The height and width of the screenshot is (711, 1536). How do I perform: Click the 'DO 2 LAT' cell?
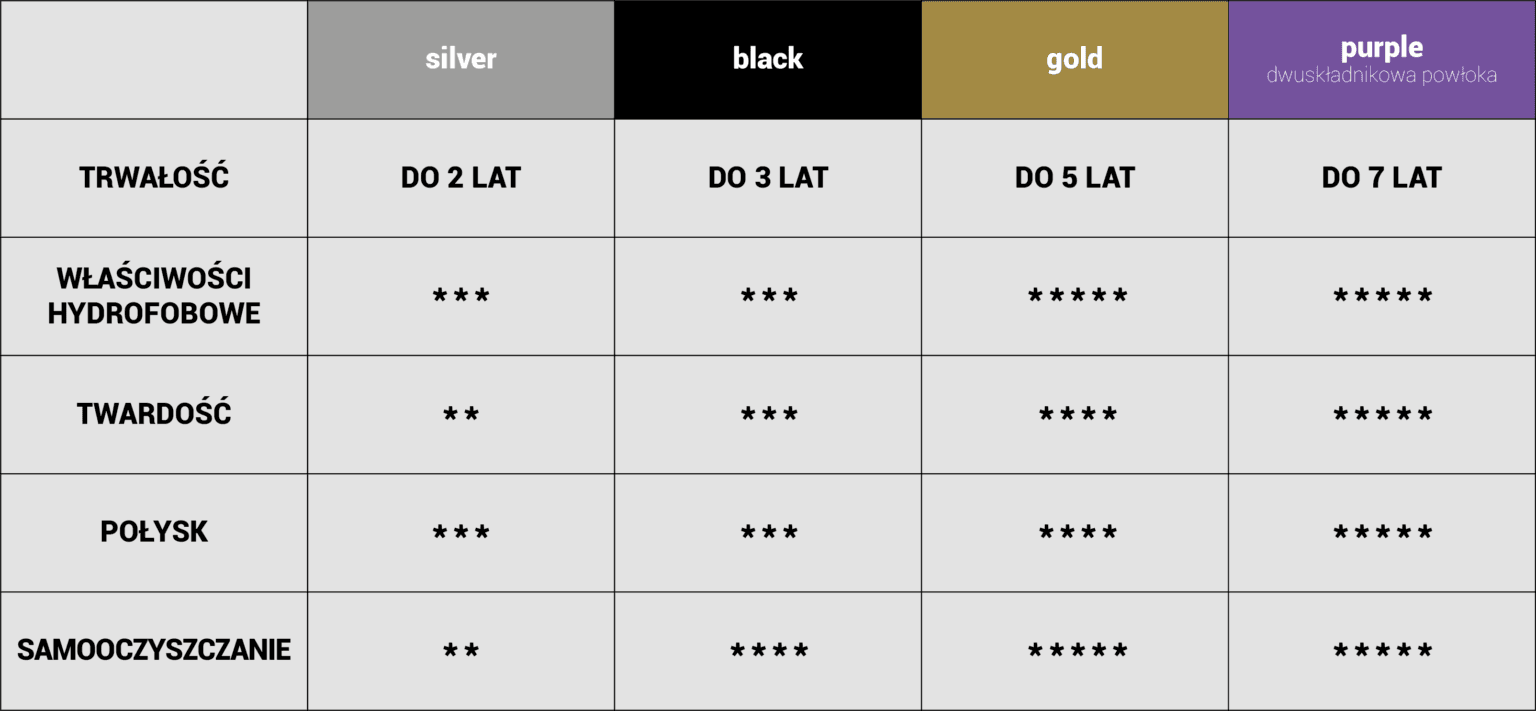(x=461, y=178)
